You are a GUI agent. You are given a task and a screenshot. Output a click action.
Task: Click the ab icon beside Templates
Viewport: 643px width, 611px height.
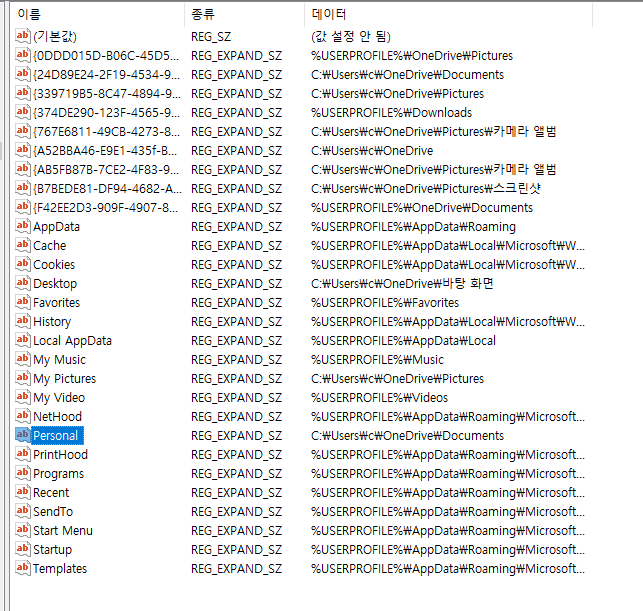tap(23, 568)
